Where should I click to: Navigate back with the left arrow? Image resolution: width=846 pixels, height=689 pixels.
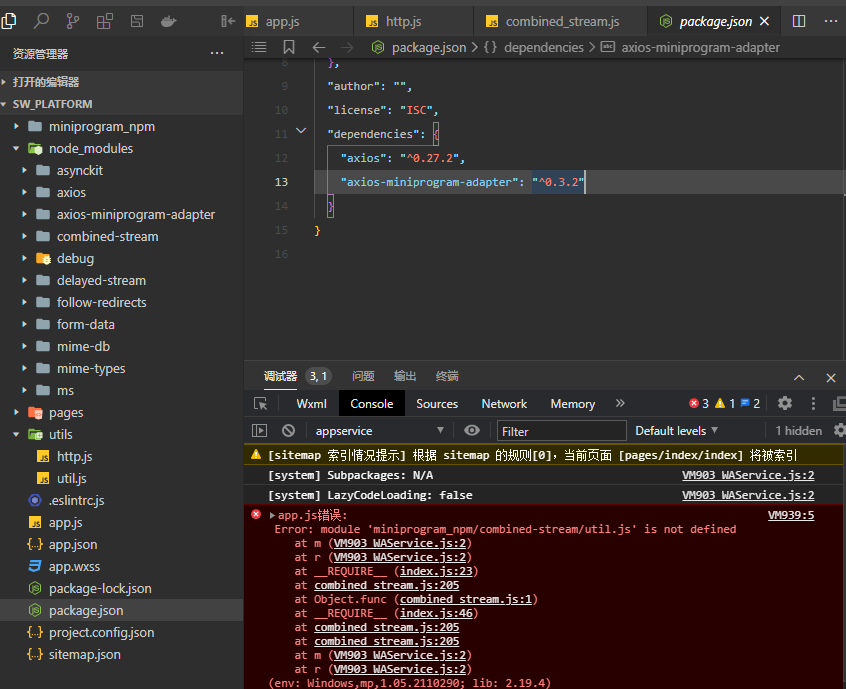click(x=319, y=47)
